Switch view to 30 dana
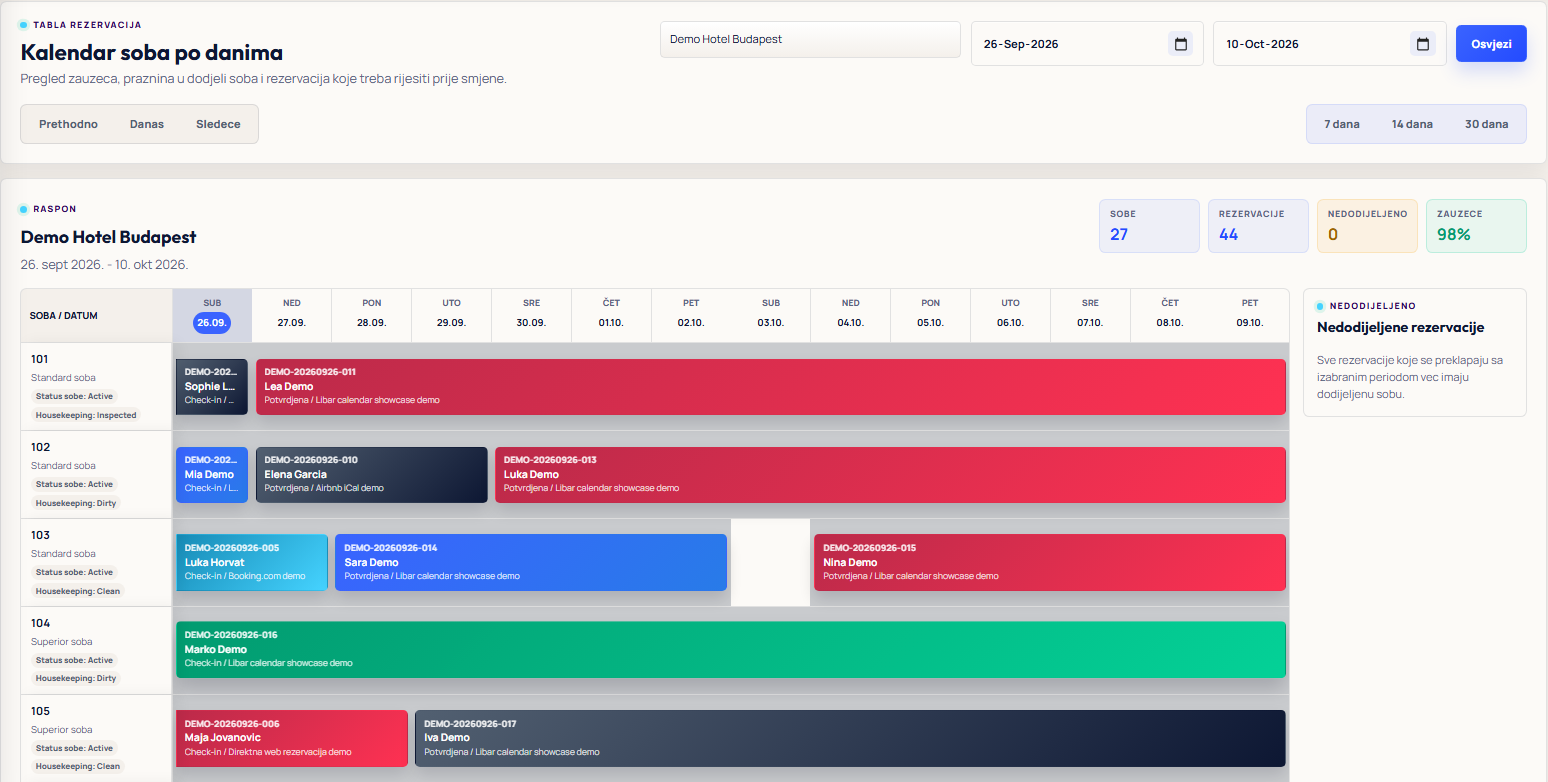This screenshot has height=782, width=1548. tap(1486, 124)
